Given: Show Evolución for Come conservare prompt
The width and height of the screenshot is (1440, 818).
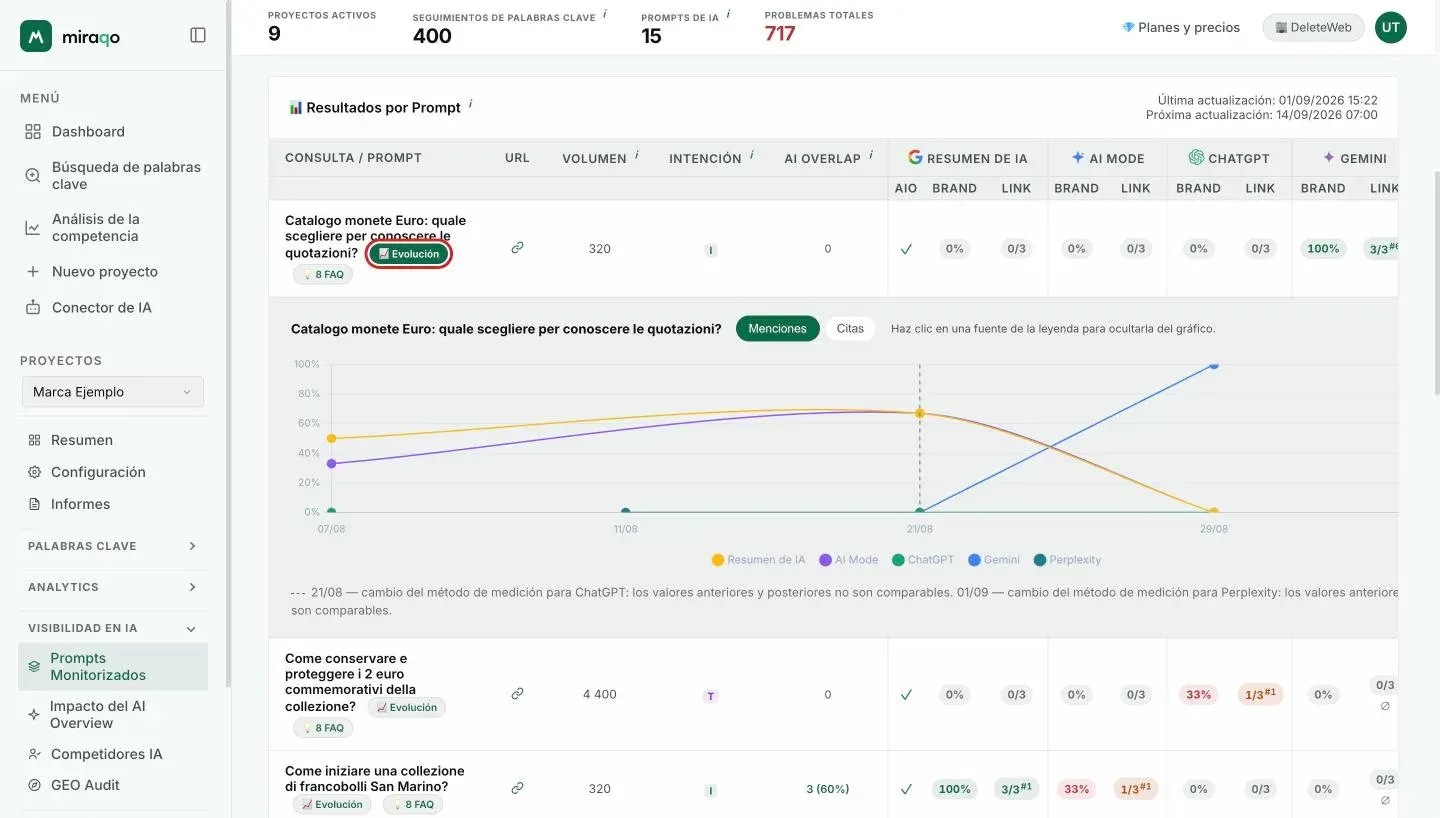Looking at the screenshot, I should [407, 707].
